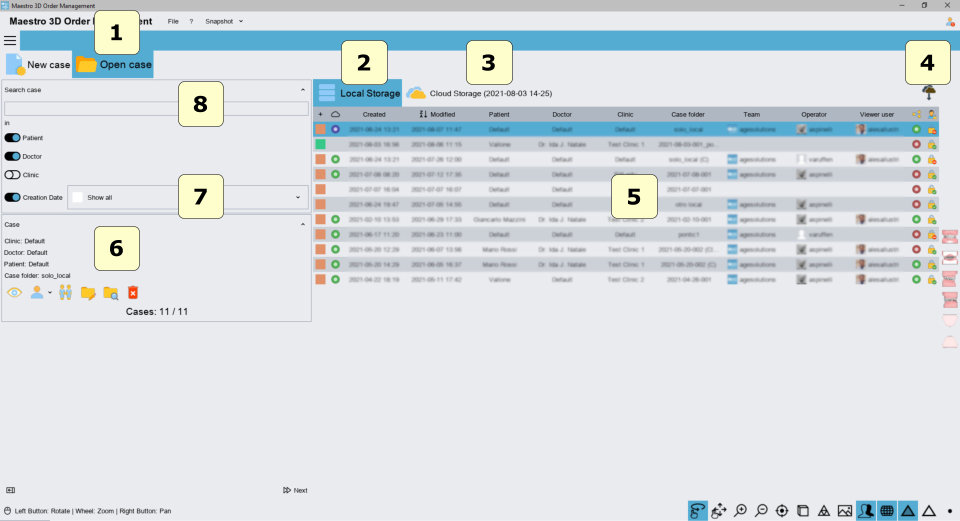This screenshot has height=521, width=960.
Task: Click the Operator column header
Action: 814,114
